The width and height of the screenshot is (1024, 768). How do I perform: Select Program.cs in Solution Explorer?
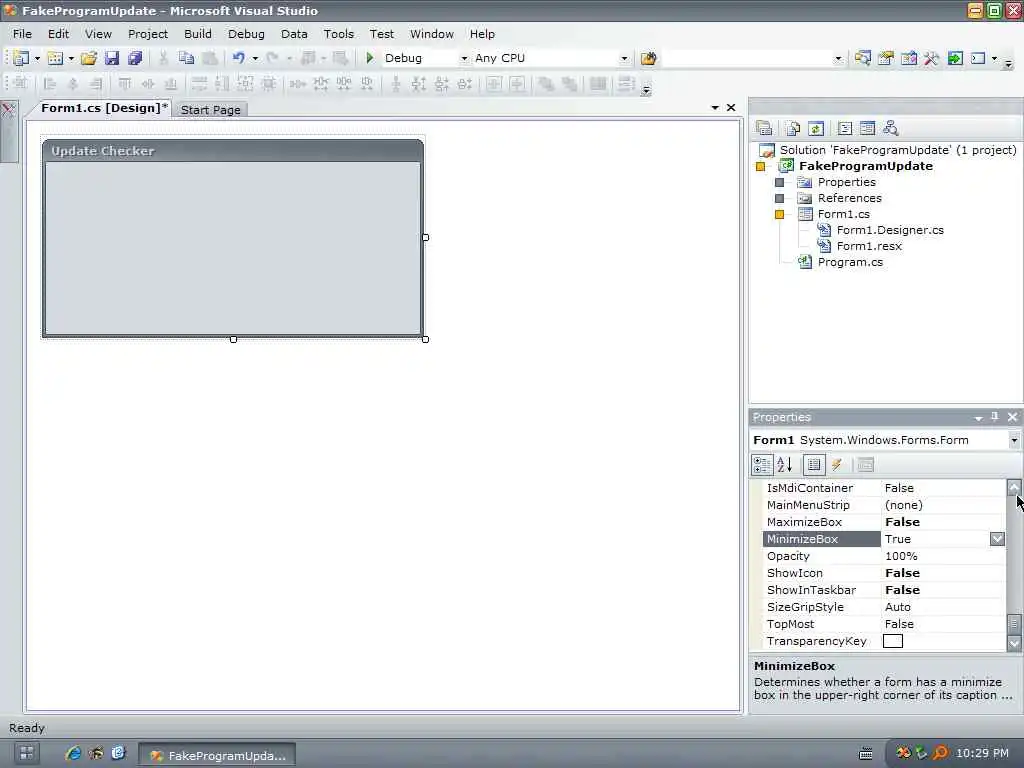850,262
